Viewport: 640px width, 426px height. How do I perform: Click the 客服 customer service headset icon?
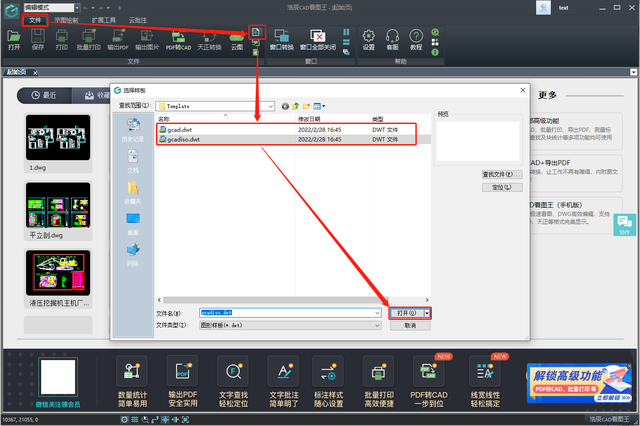pos(392,40)
